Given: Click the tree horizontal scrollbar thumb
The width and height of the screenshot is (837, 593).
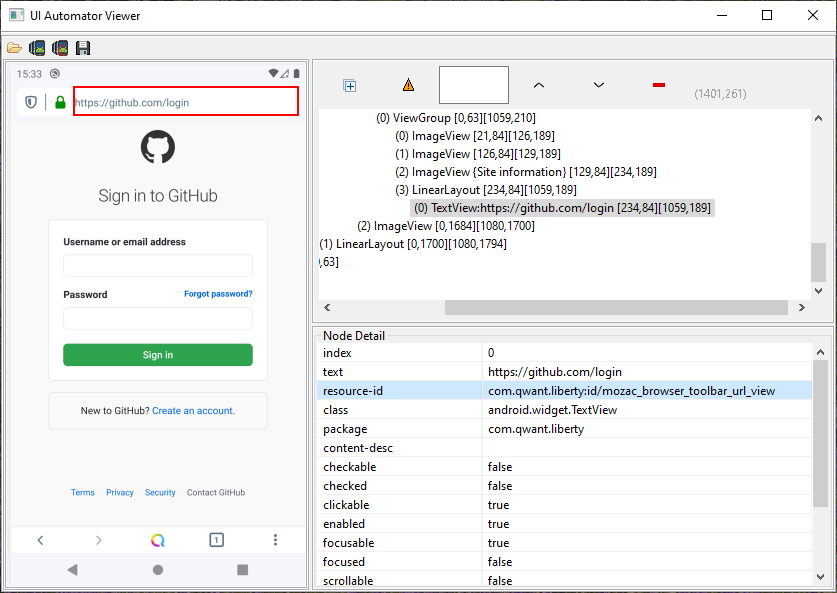Looking at the screenshot, I should [616, 307].
